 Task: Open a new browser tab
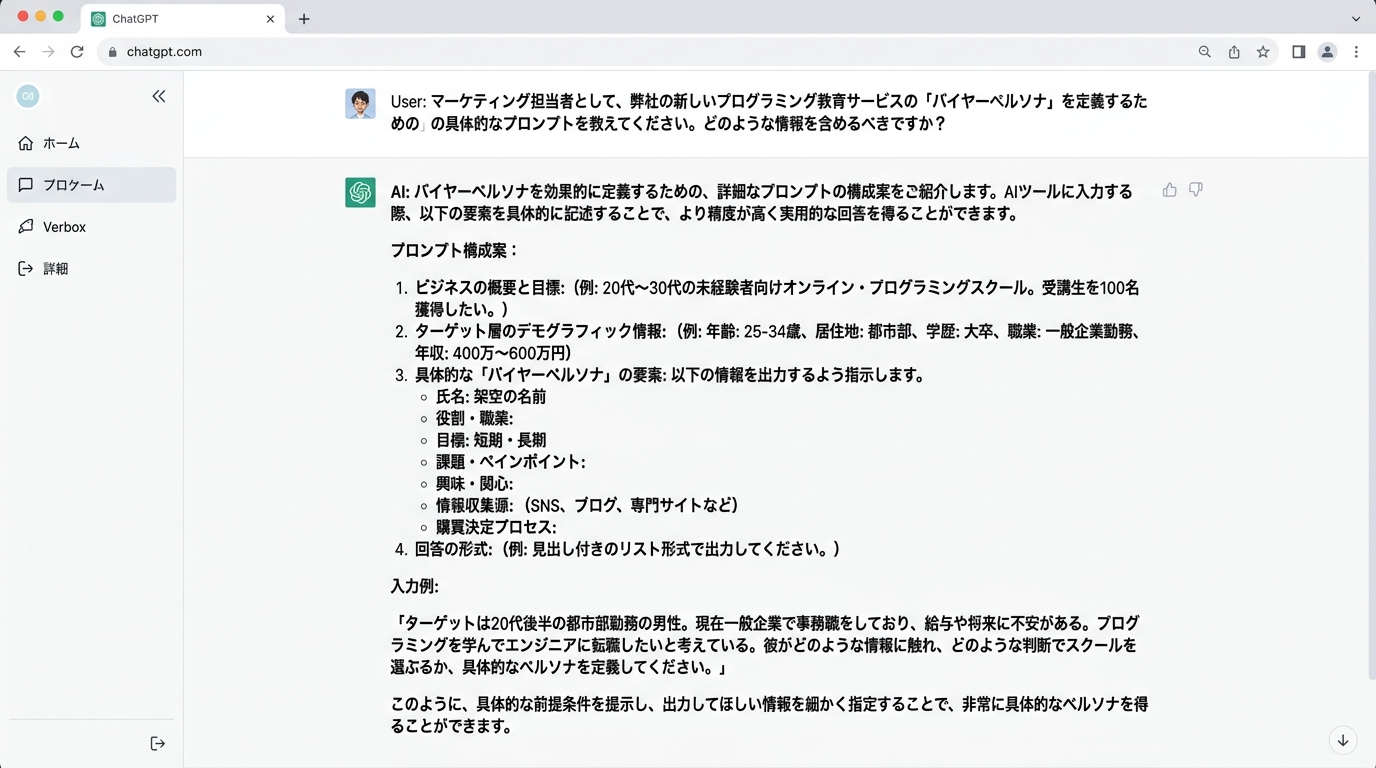tap(304, 19)
